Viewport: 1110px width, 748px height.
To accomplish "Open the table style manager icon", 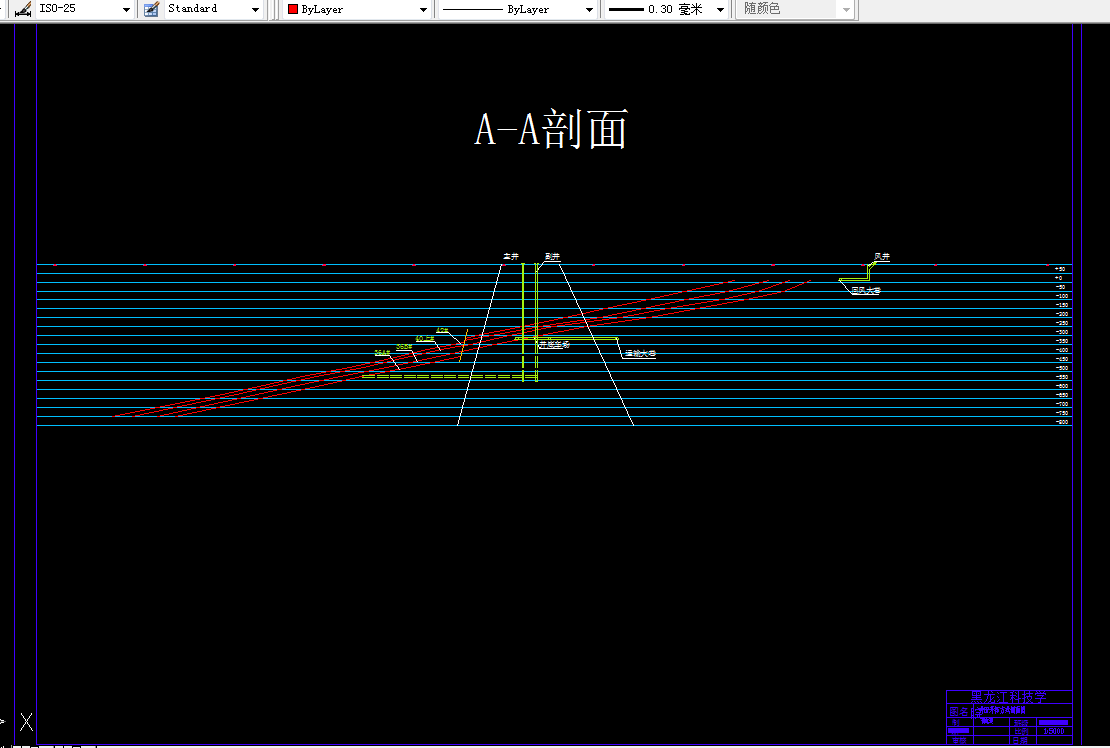I will 151,9.
